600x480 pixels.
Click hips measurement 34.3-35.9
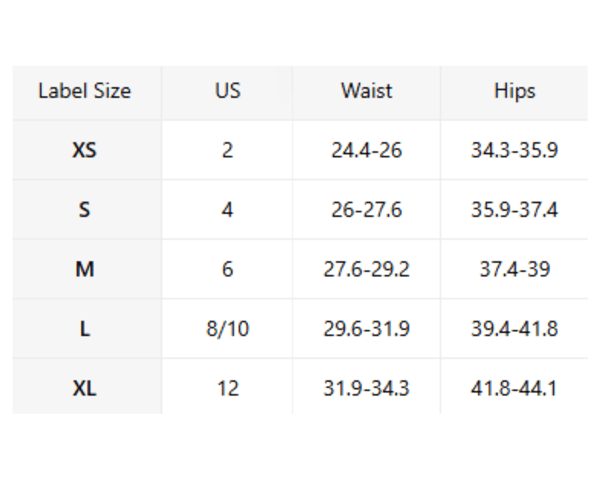click(514, 151)
